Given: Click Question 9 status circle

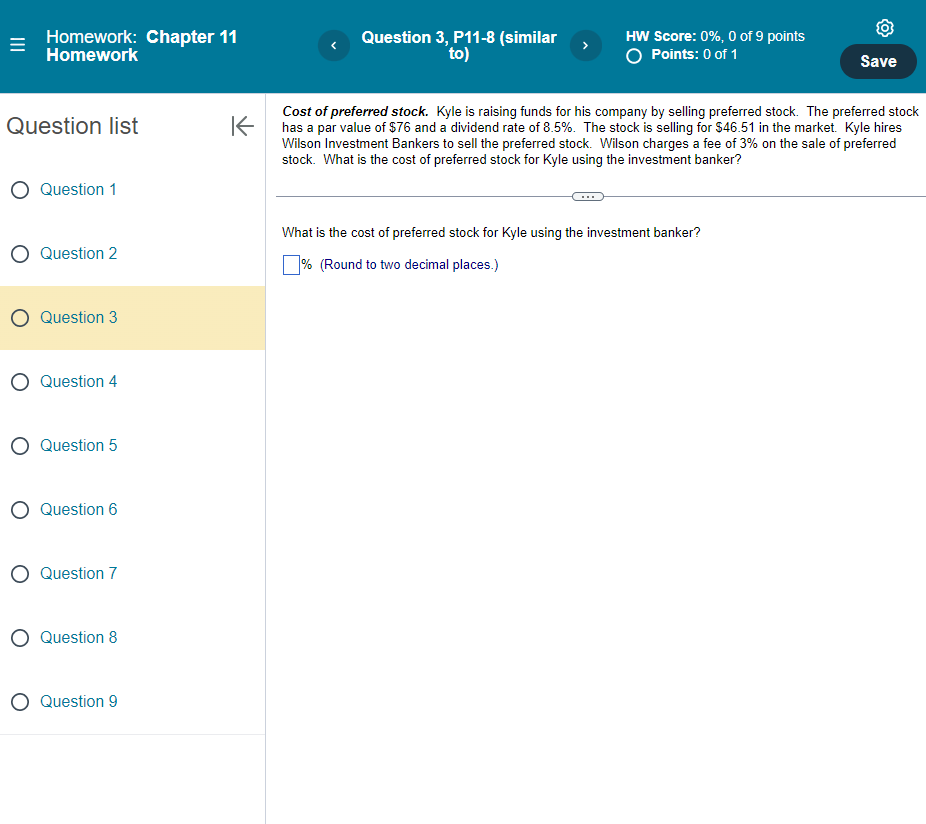Looking at the screenshot, I should (x=20, y=702).
